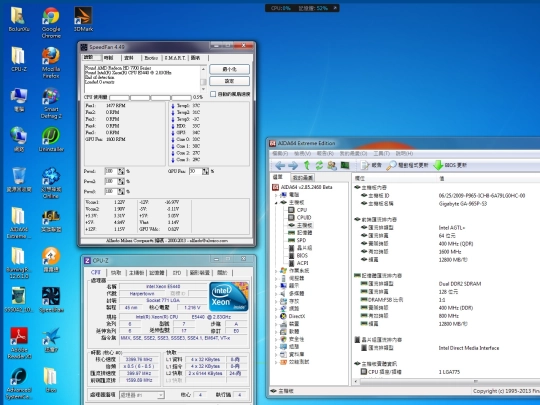Switch to SpeedFan Clock tab

pyautogui.click(x=109, y=58)
